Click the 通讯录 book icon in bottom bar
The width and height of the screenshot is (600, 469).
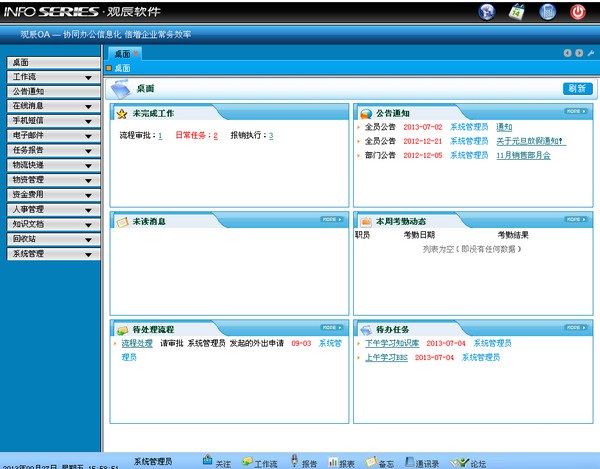(410, 462)
